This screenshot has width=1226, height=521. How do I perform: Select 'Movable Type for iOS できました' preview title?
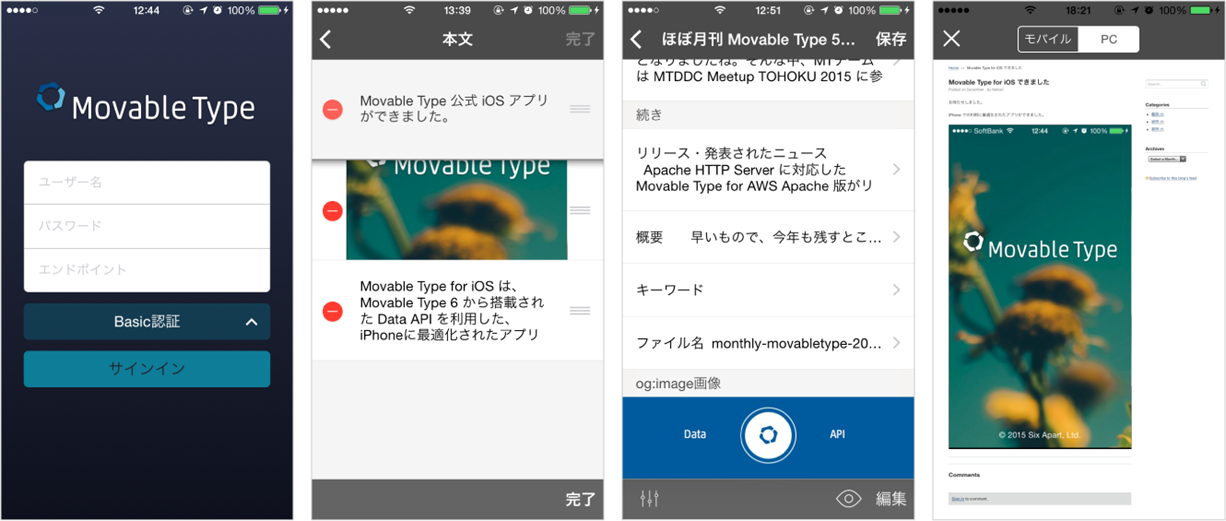coord(999,81)
